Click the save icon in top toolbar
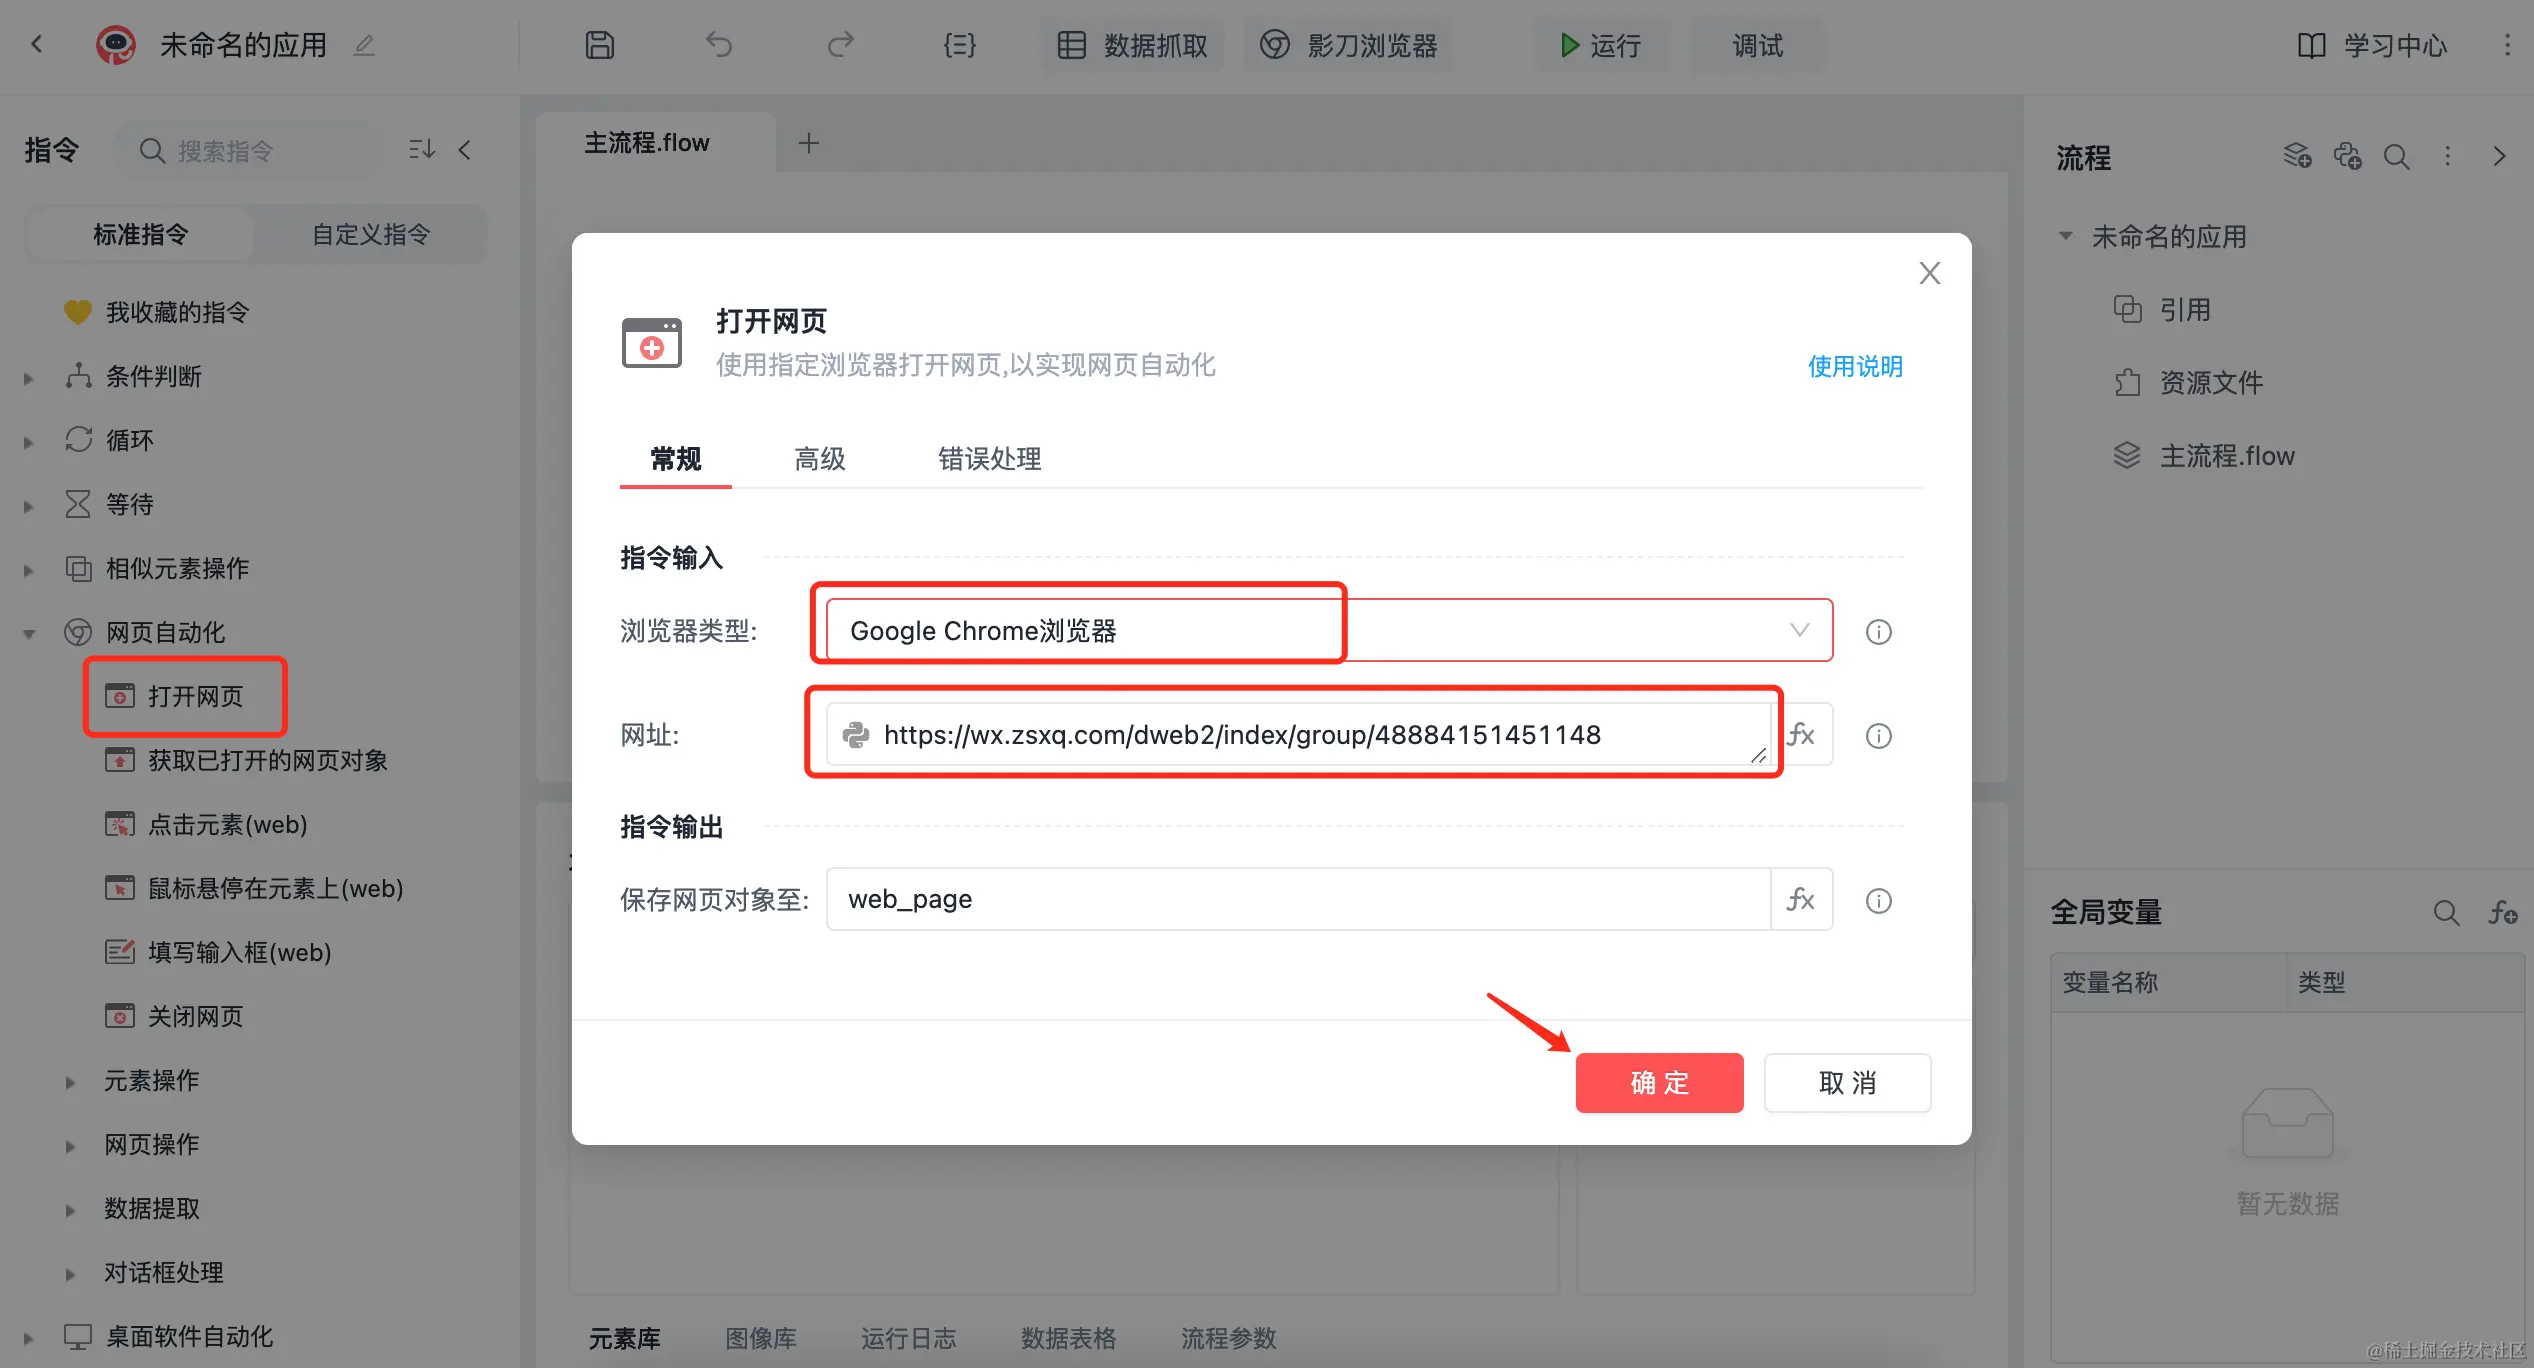Image resolution: width=2534 pixels, height=1368 pixels. pos(599,45)
